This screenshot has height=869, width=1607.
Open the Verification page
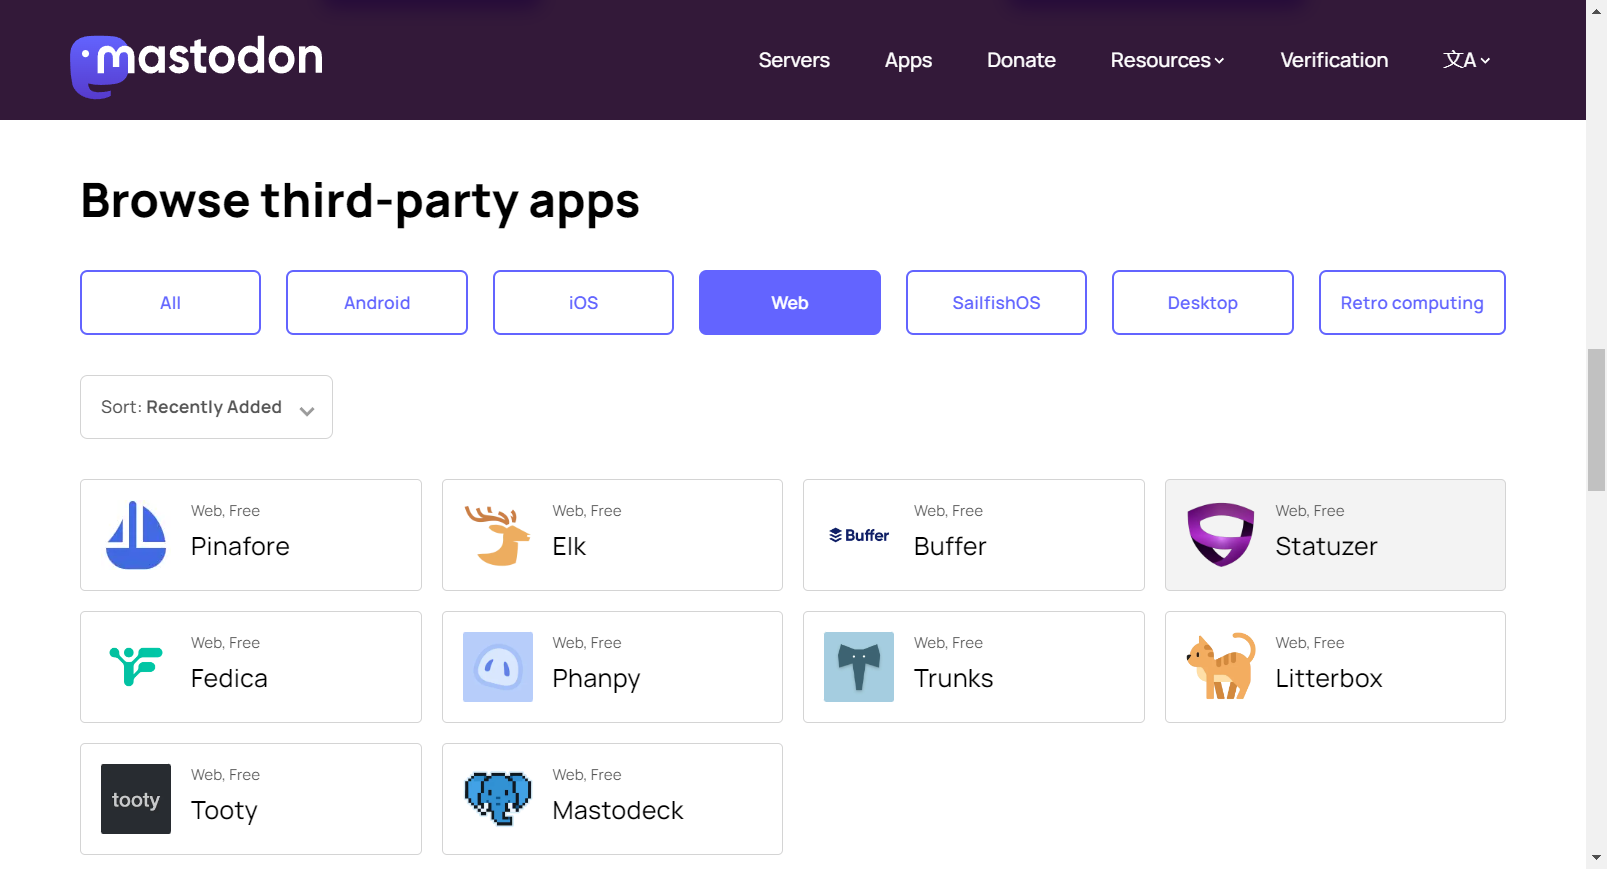point(1334,60)
